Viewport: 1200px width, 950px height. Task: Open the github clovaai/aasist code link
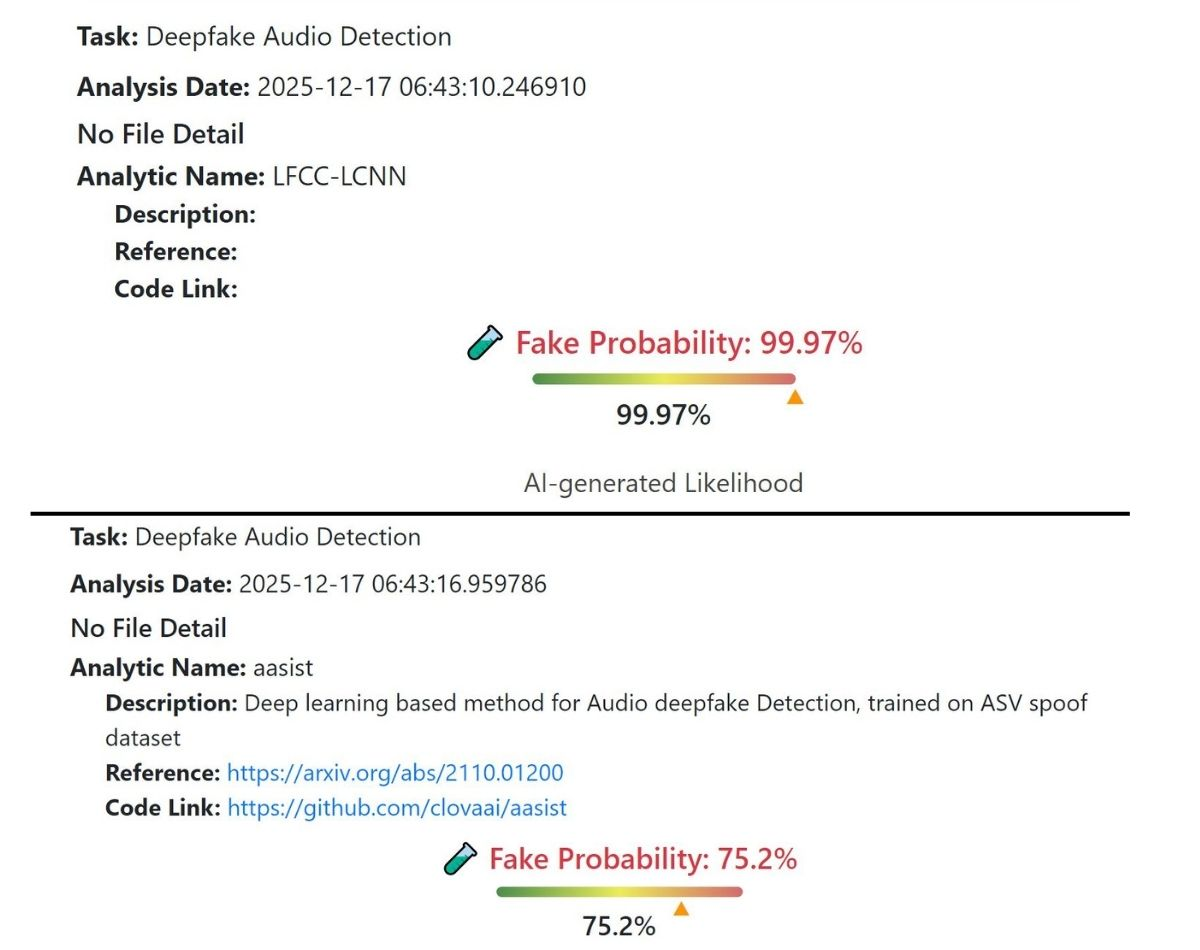[x=397, y=807]
